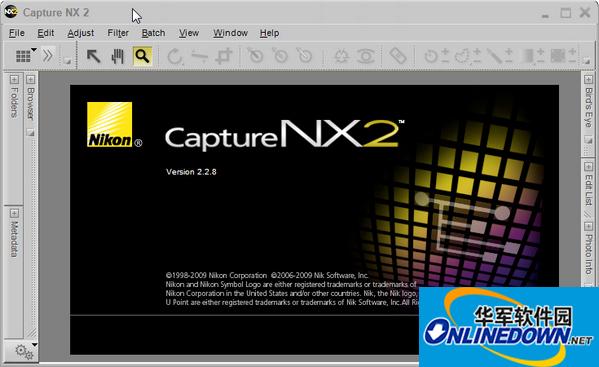This screenshot has height=367, width=599.
Task: Open the browser grid dropdown arrow
Action: point(34,50)
